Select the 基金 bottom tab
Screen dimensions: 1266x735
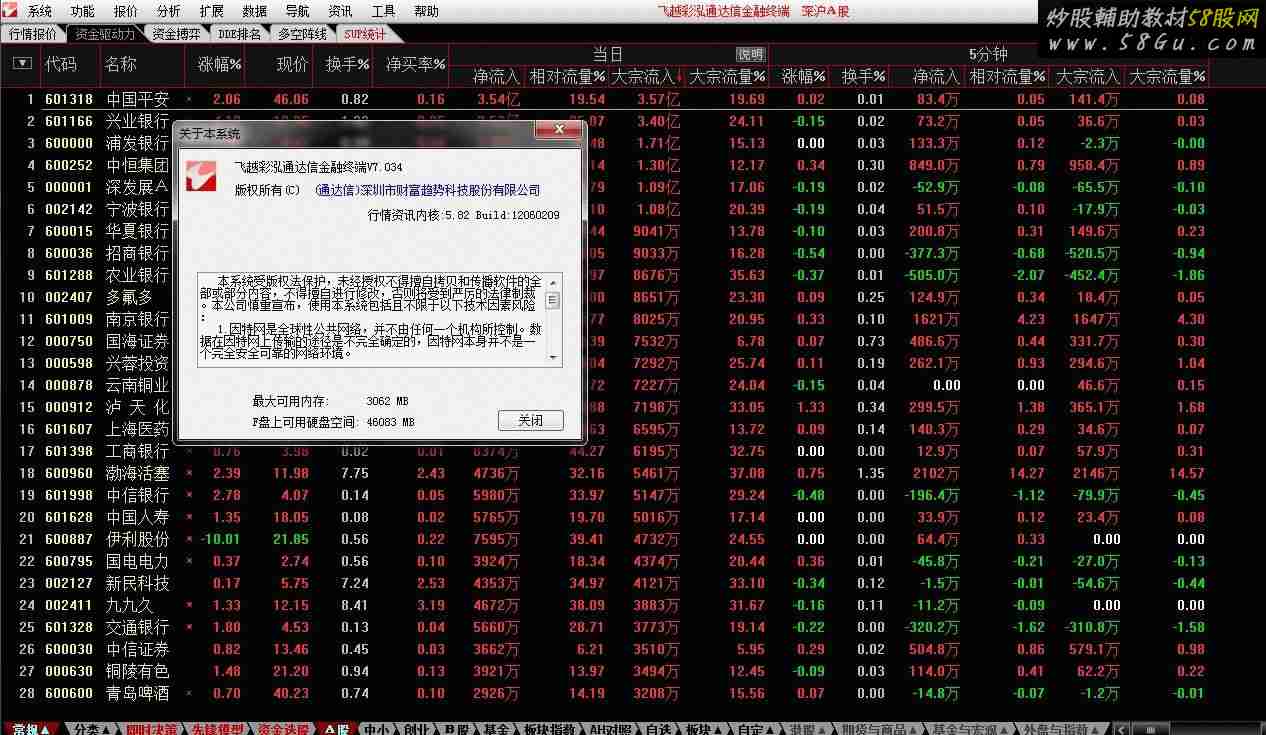tap(497, 729)
